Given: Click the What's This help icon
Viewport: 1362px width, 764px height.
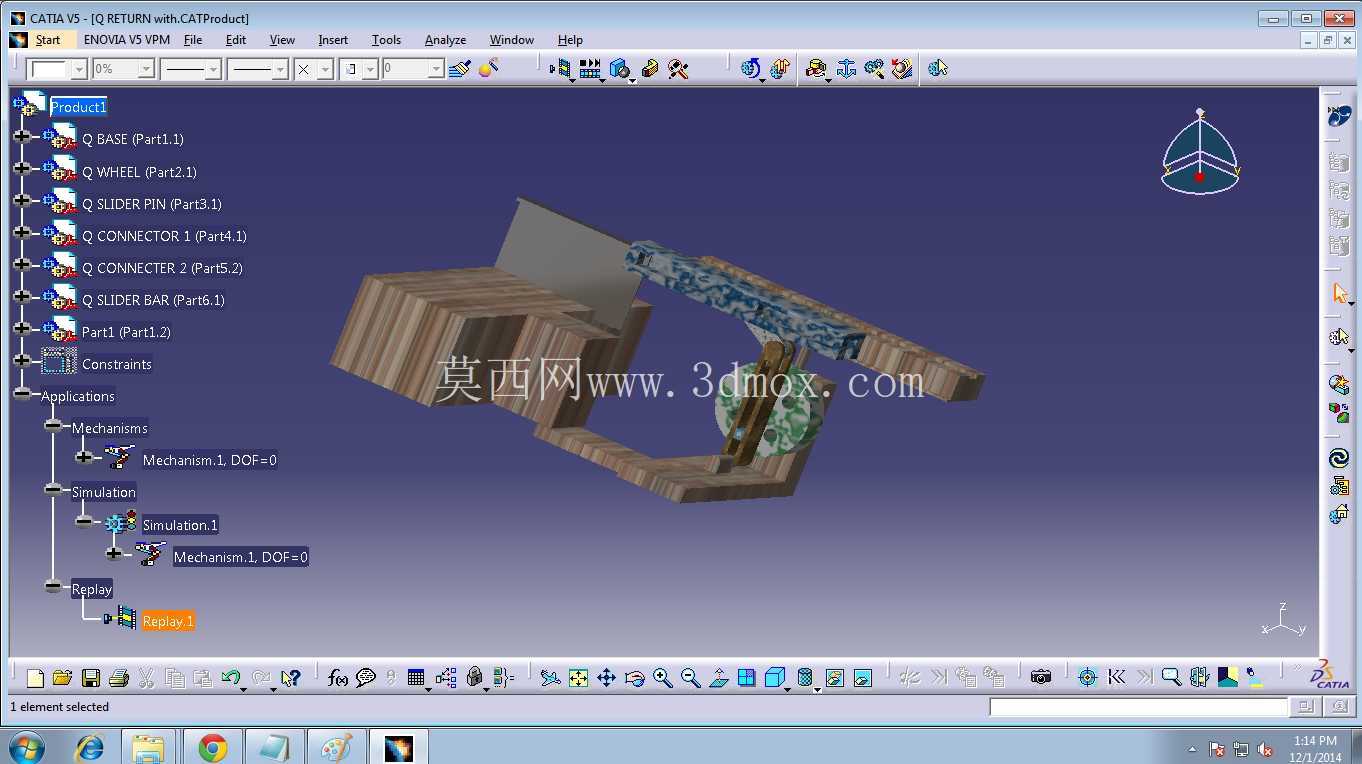Looking at the screenshot, I should point(290,678).
